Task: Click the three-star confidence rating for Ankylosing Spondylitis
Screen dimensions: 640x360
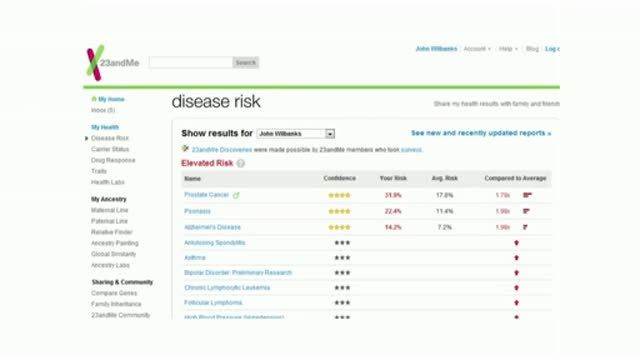Action: 342,243
